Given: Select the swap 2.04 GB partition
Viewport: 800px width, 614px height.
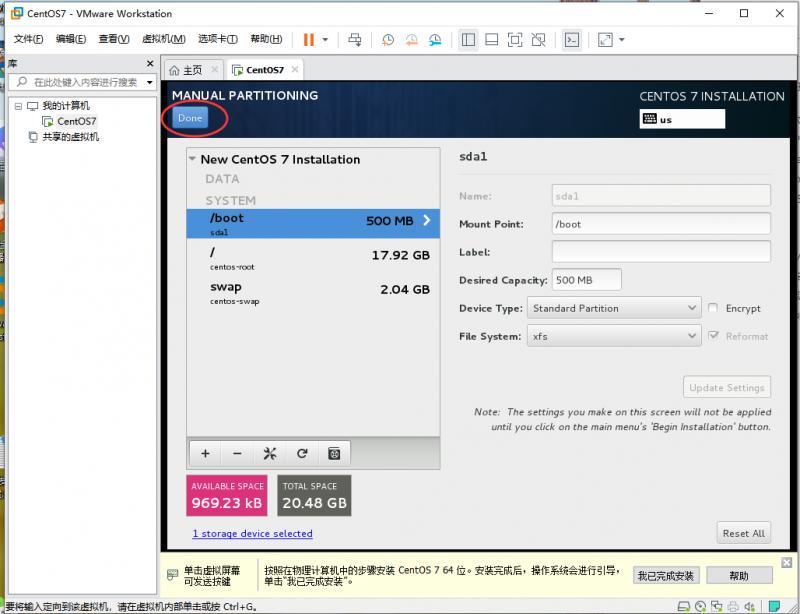Looking at the screenshot, I should (x=313, y=292).
